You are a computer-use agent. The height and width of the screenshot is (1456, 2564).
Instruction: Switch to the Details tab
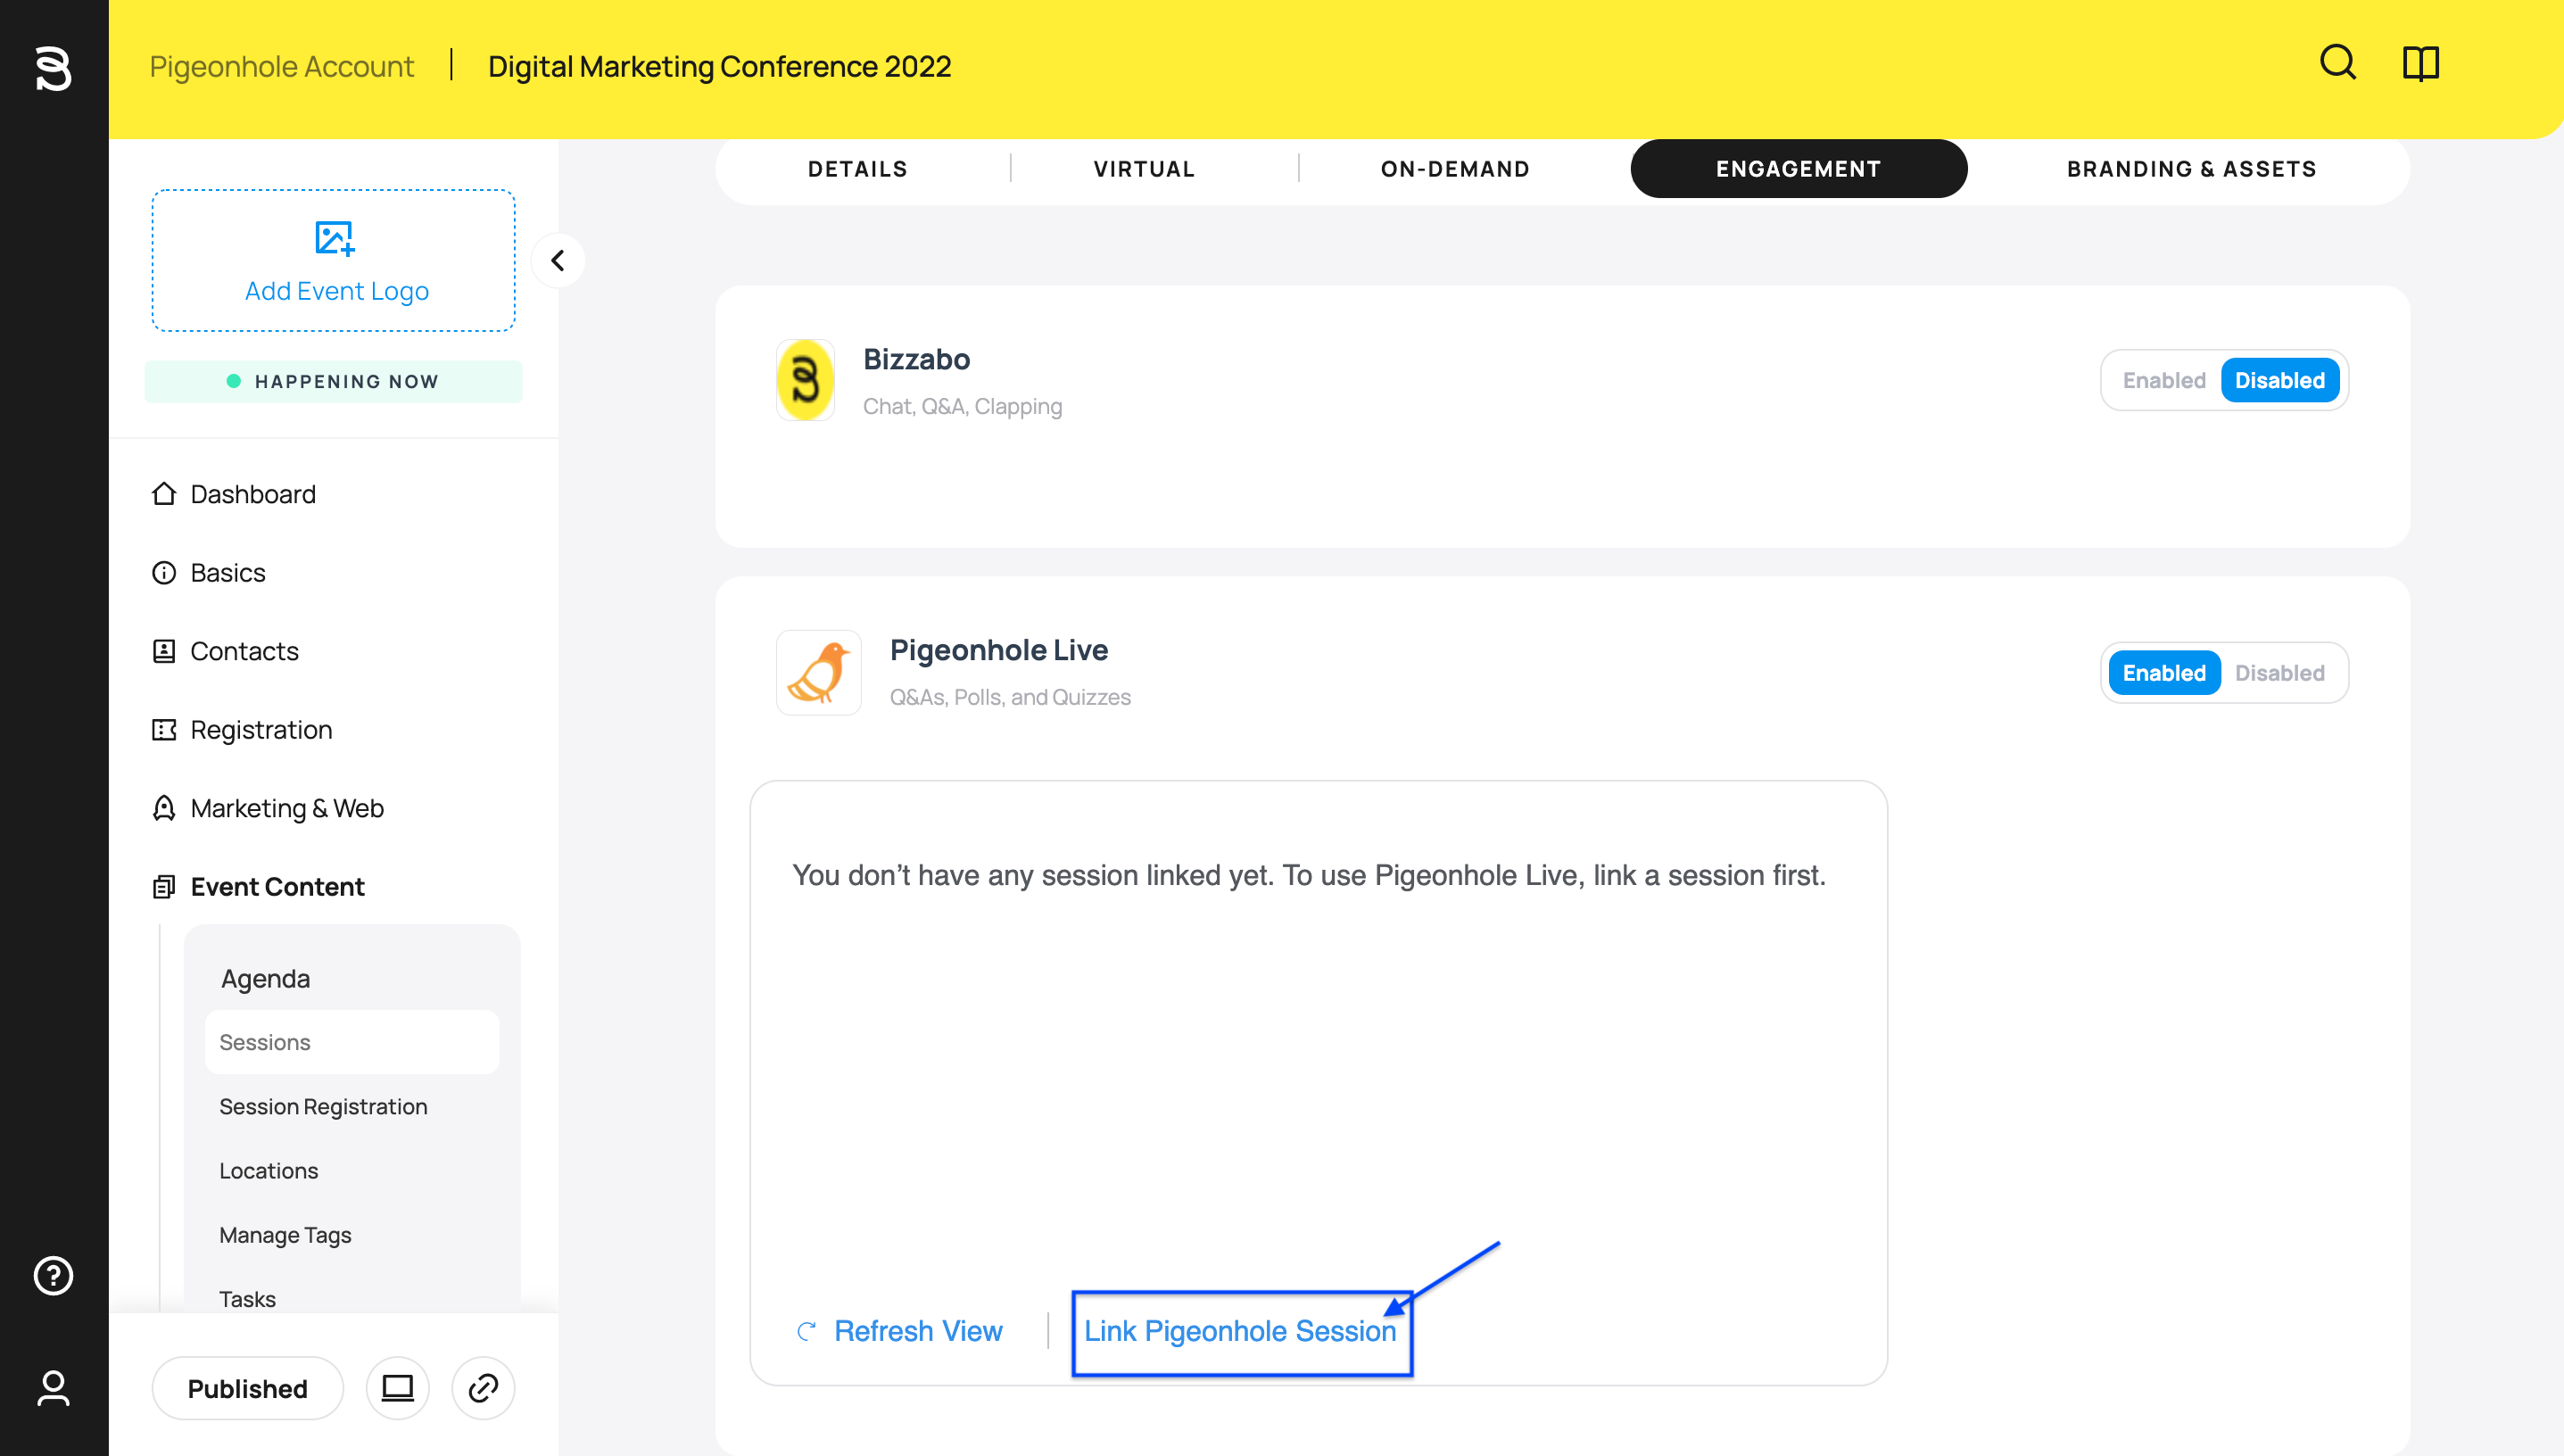(858, 169)
